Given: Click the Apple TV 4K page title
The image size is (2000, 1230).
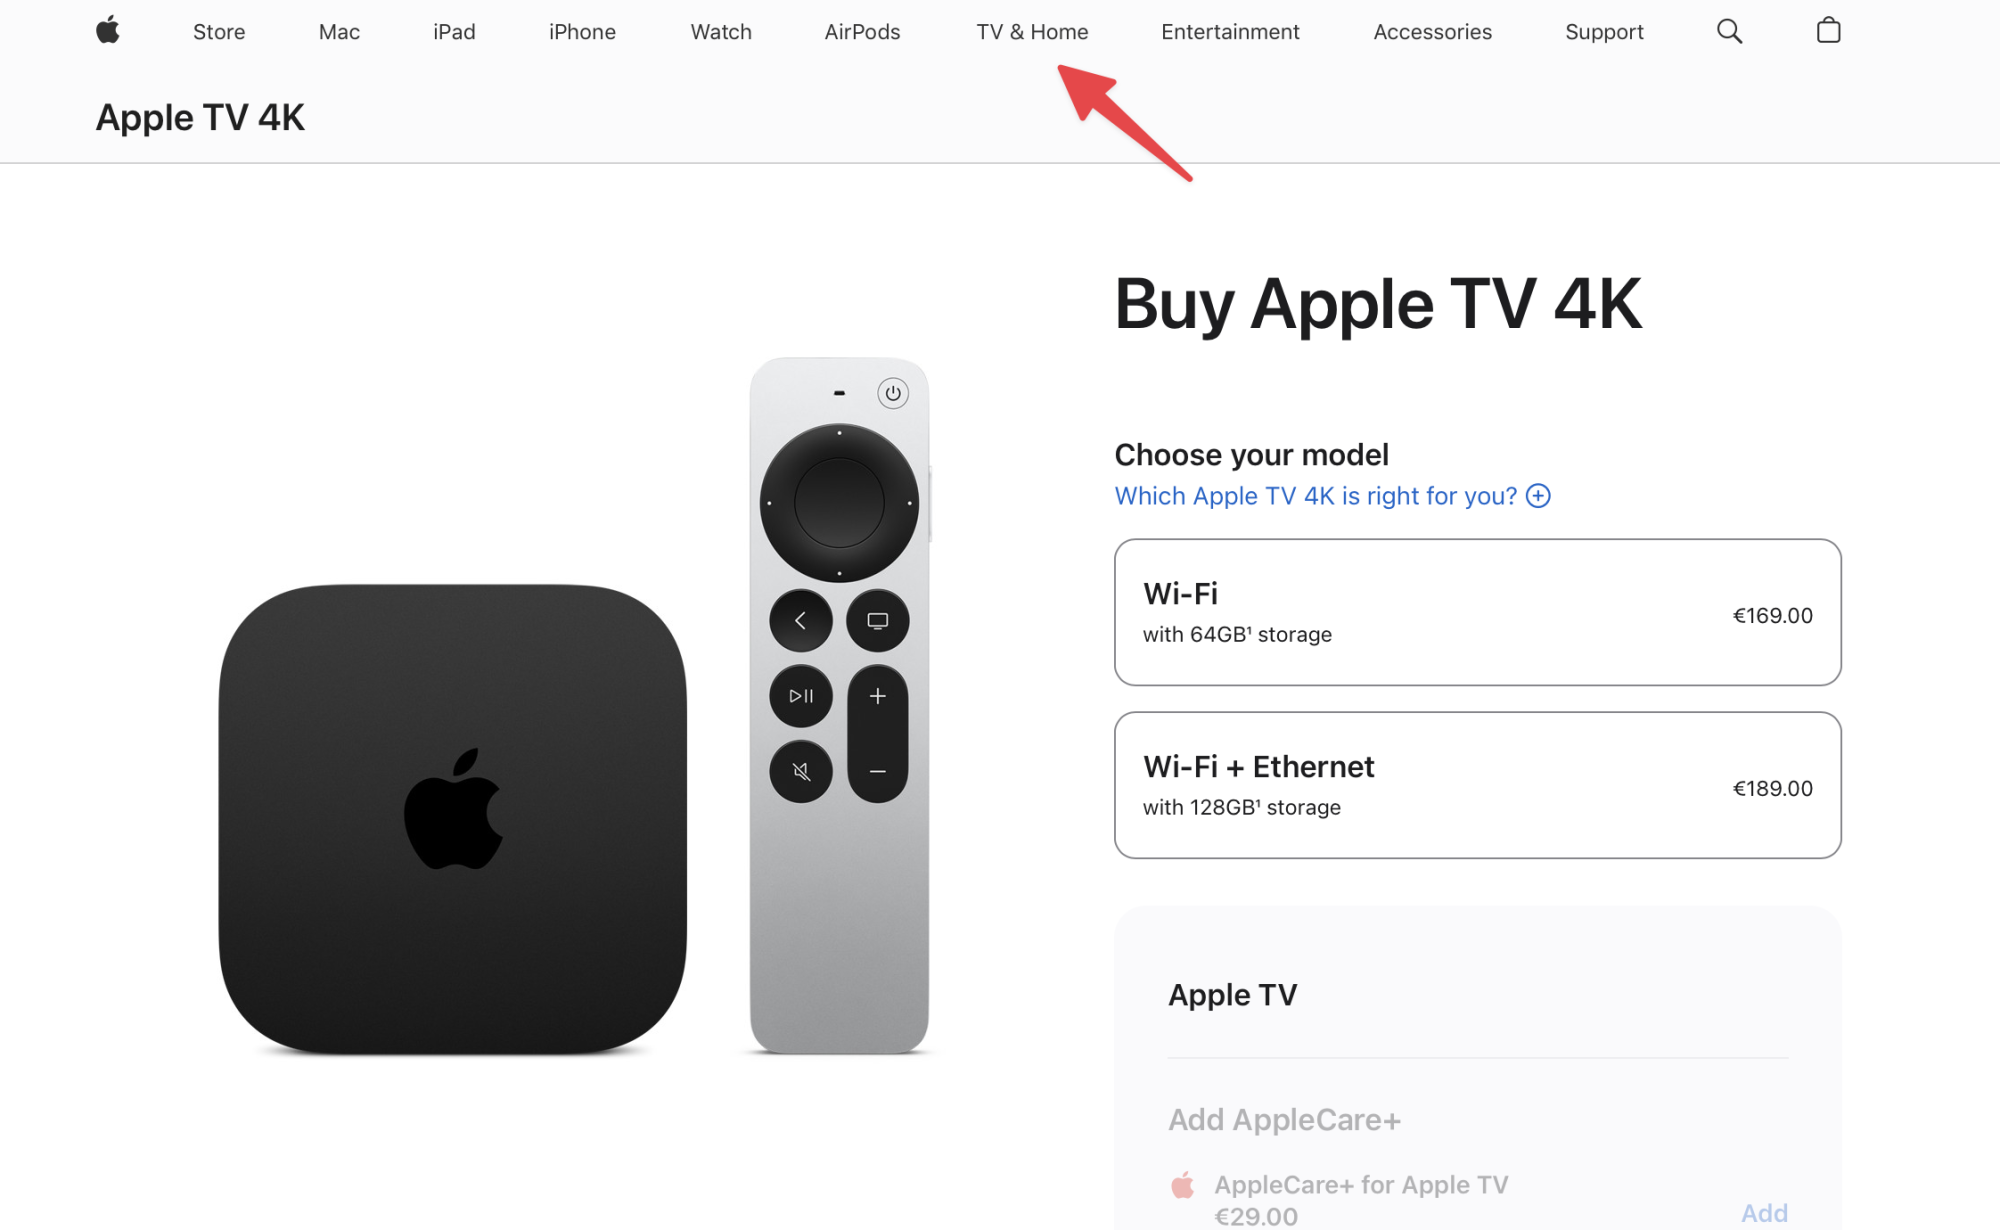Looking at the screenshot, I should tap(200, 118).
